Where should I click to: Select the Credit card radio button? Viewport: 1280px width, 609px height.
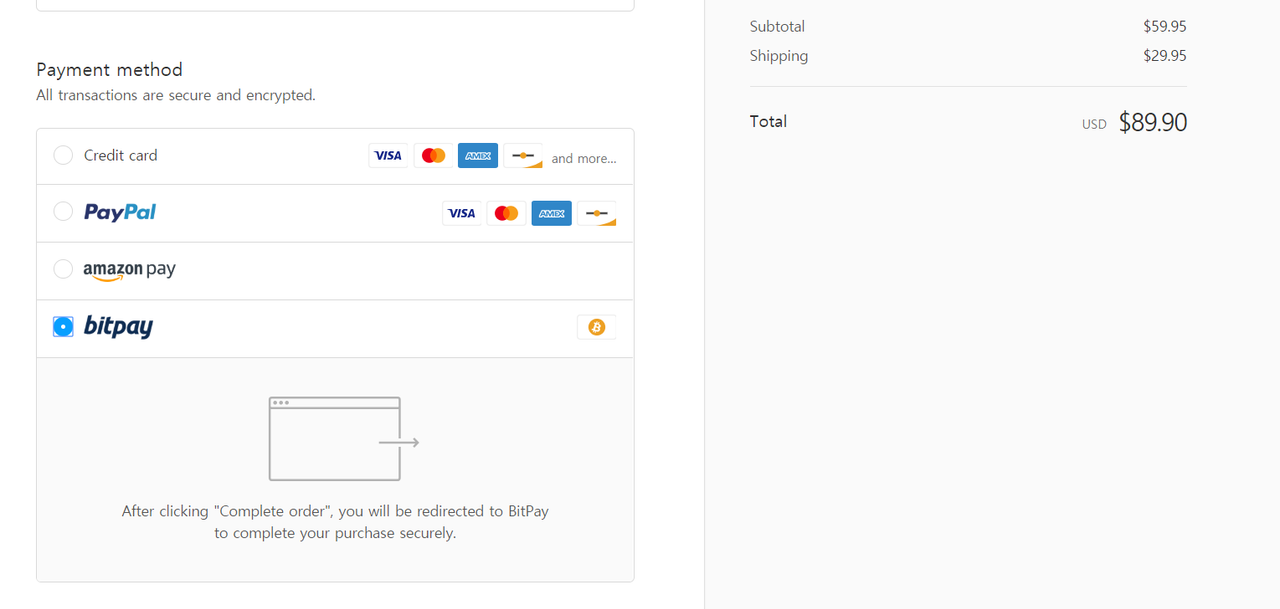pyautogui.click(x=63, y=155)
